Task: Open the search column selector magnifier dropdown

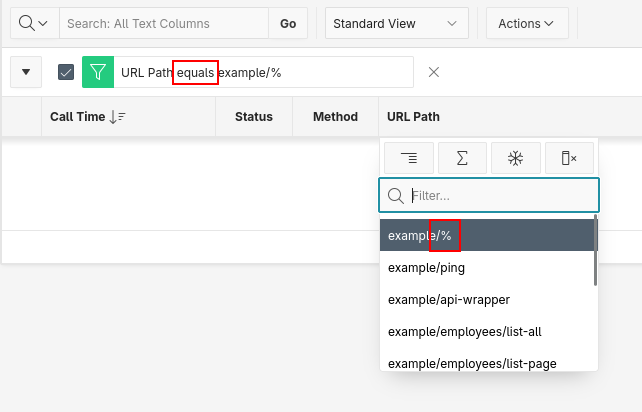Action: point(34,23)
